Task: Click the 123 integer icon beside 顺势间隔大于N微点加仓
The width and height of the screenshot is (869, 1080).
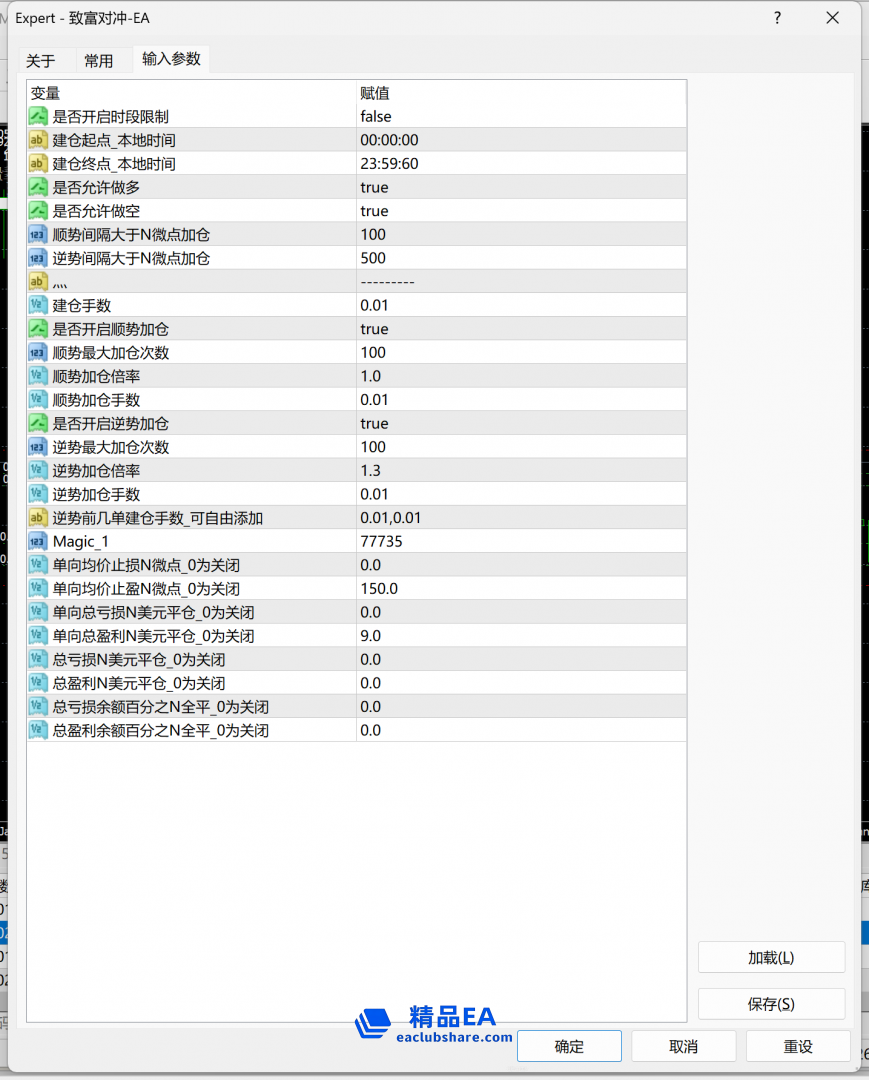Action: [x=37, y=234]
